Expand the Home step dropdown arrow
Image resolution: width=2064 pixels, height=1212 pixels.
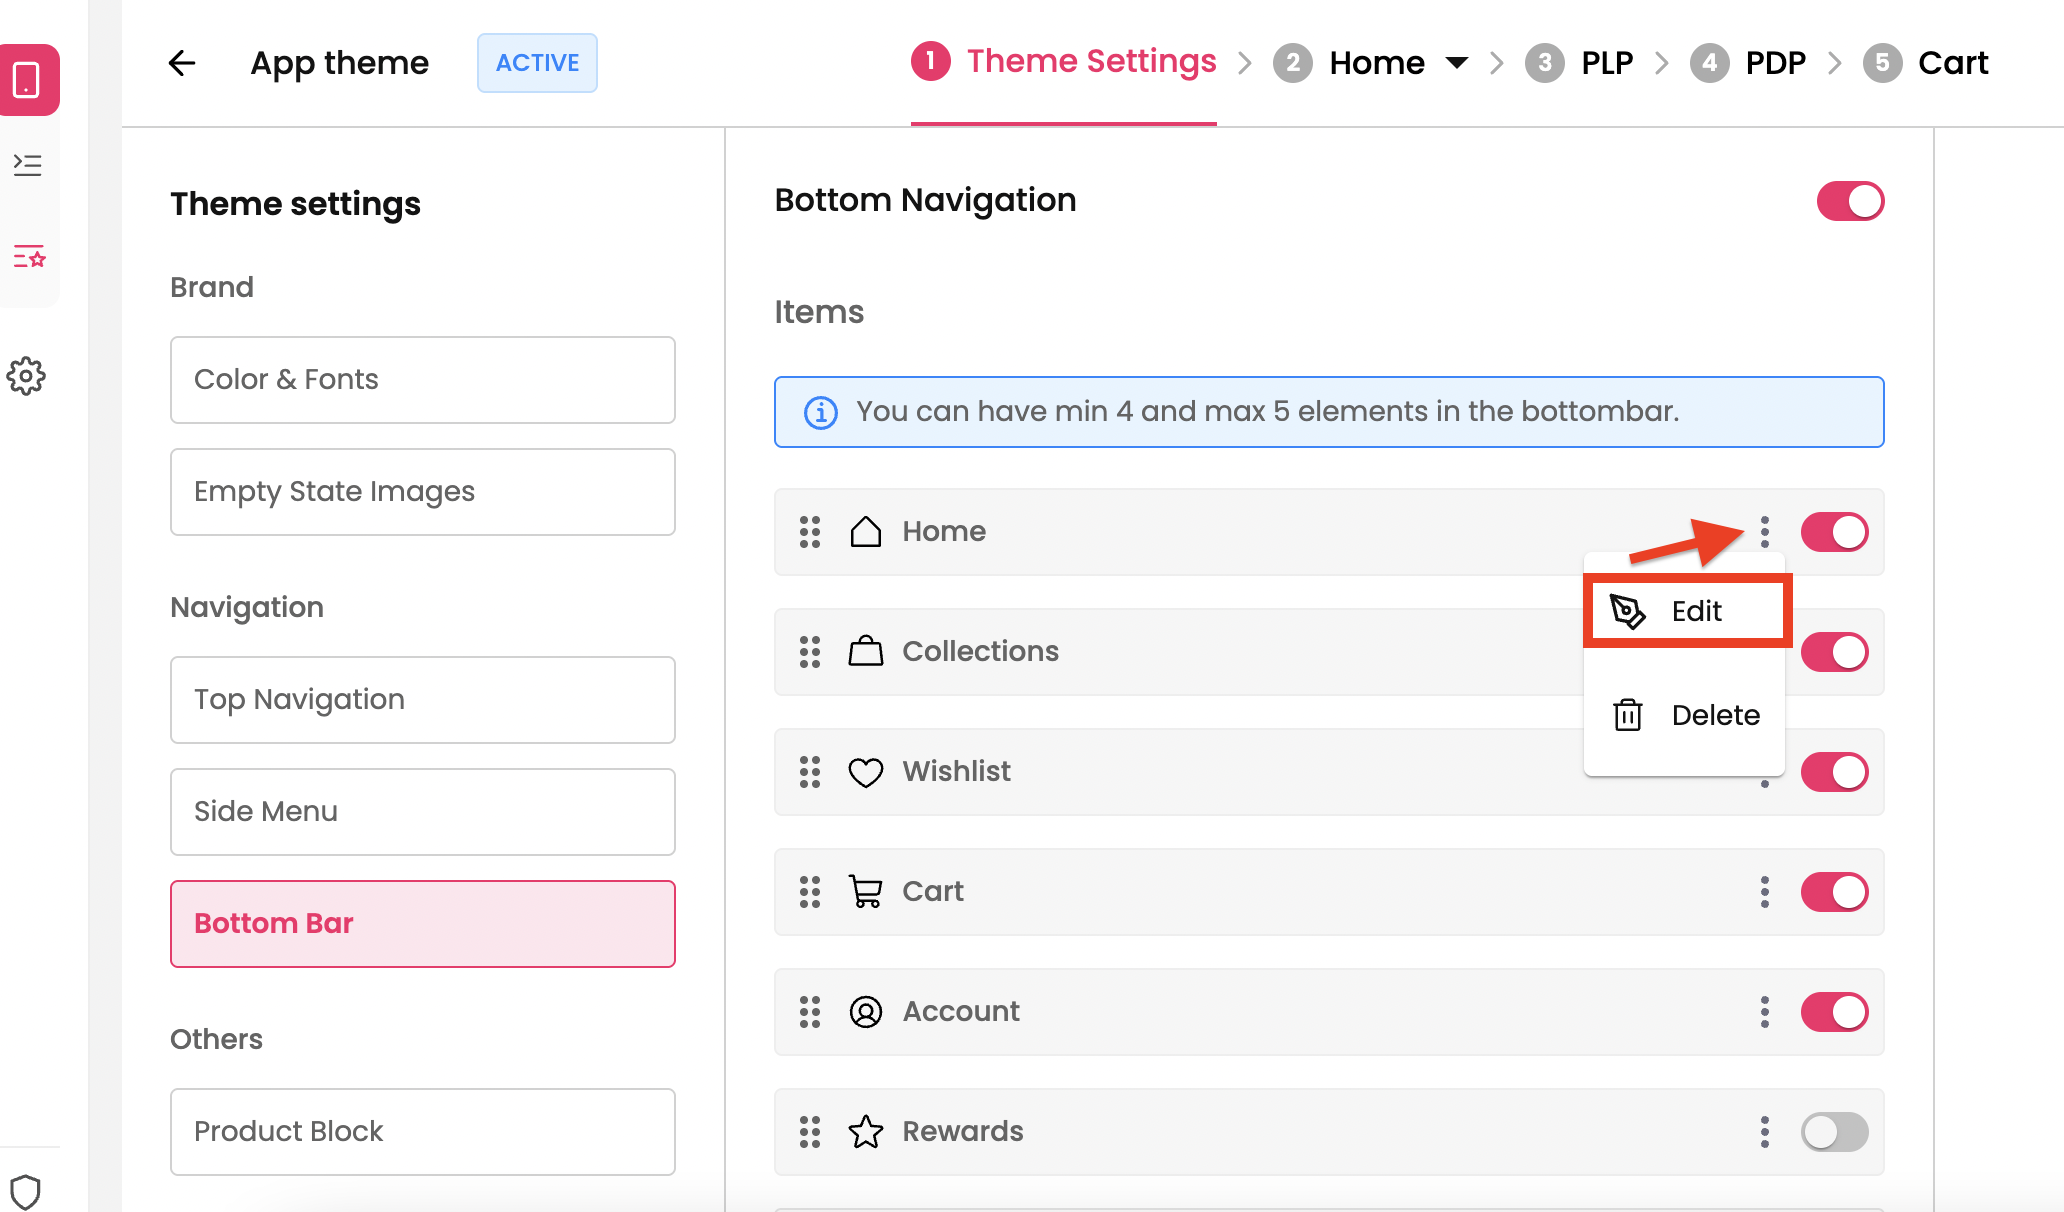(x=1457, y=63)
